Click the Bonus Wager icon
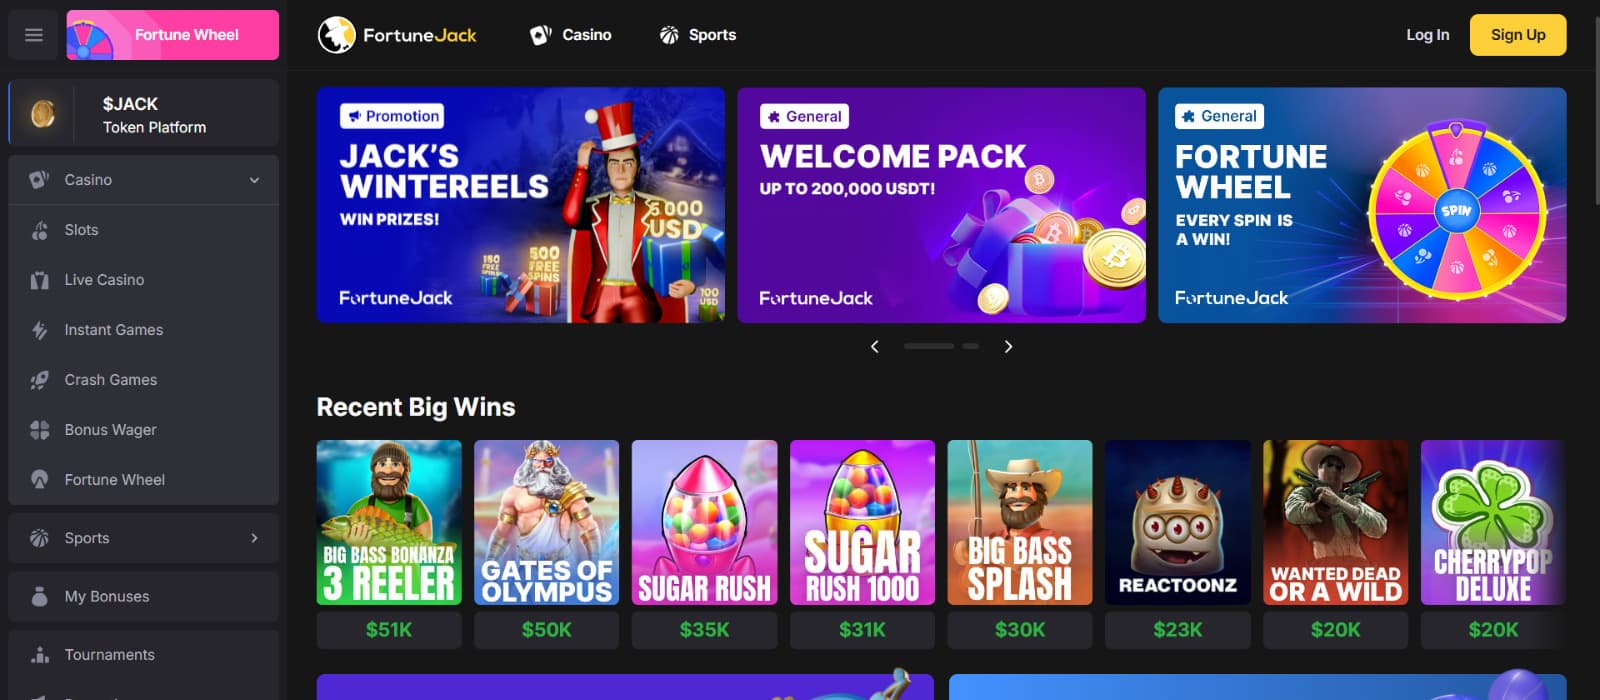1600x700 pixels. [x=40, y=430]
